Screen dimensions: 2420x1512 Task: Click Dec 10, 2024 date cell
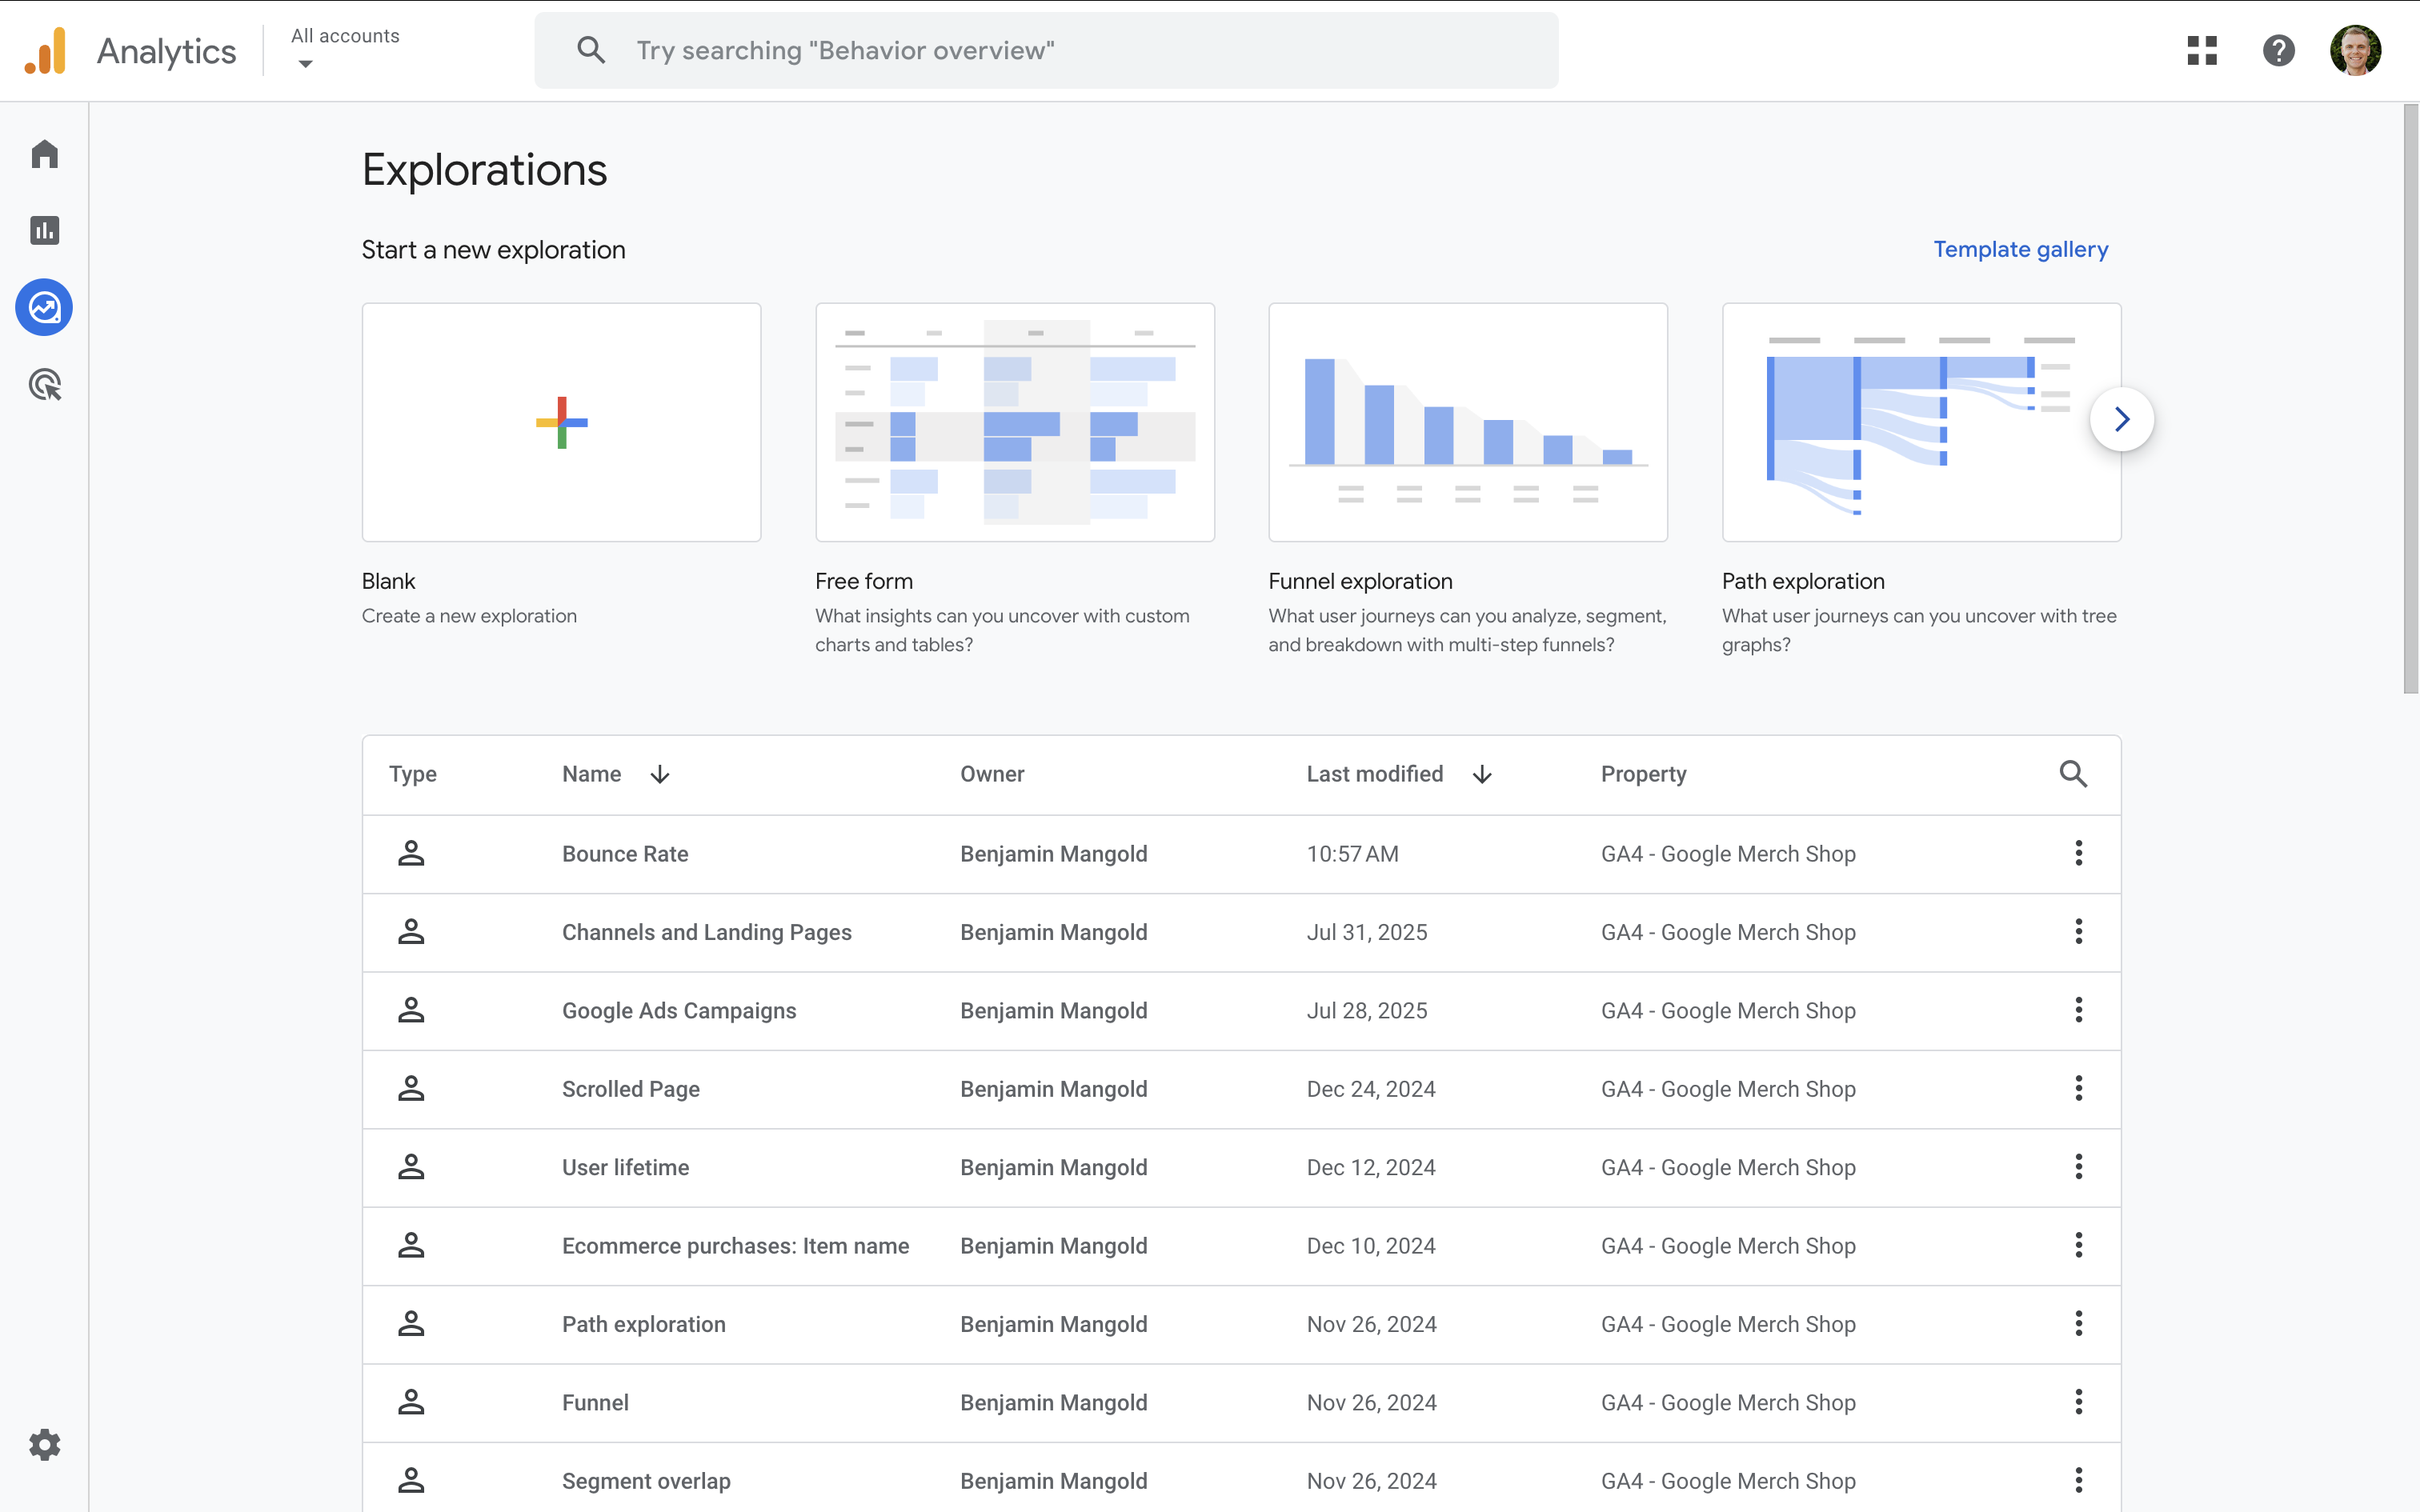pos(1370,1246)
